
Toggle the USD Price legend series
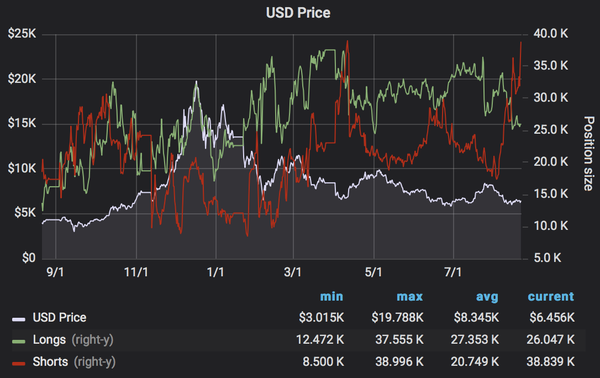[59, 318]
